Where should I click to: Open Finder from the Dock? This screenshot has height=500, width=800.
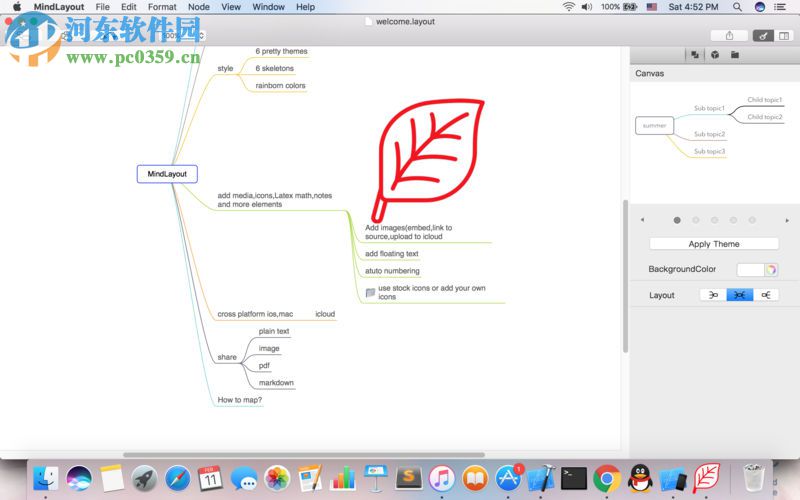[46, 479]
